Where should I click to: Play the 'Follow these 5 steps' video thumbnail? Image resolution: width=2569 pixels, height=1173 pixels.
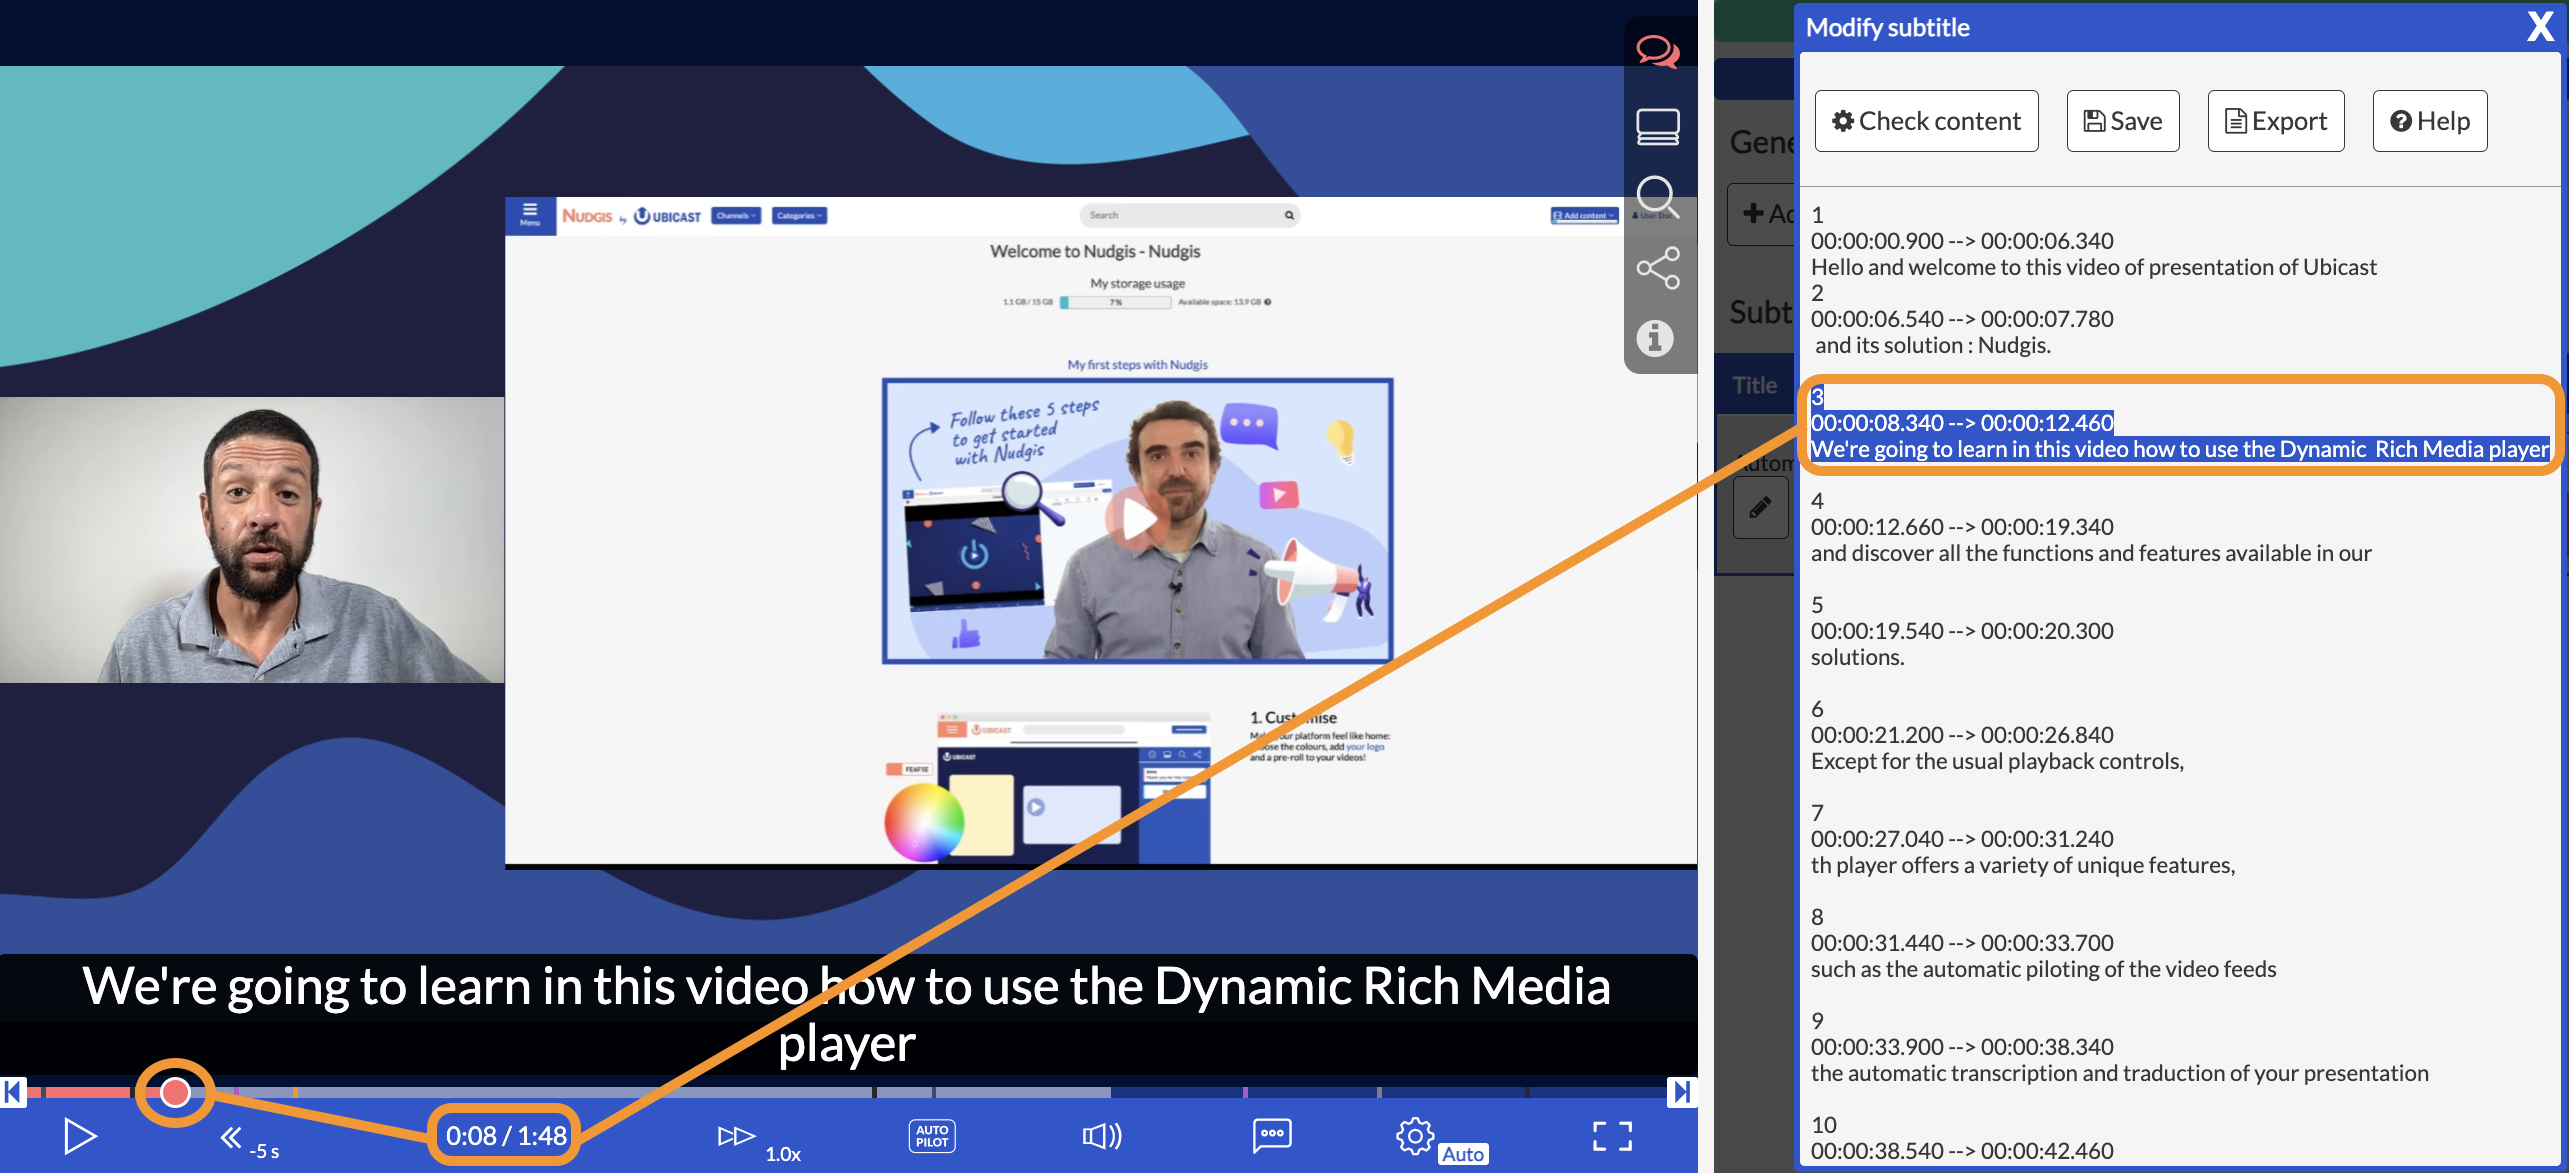pyautogui.click(x=1137, y=520)
